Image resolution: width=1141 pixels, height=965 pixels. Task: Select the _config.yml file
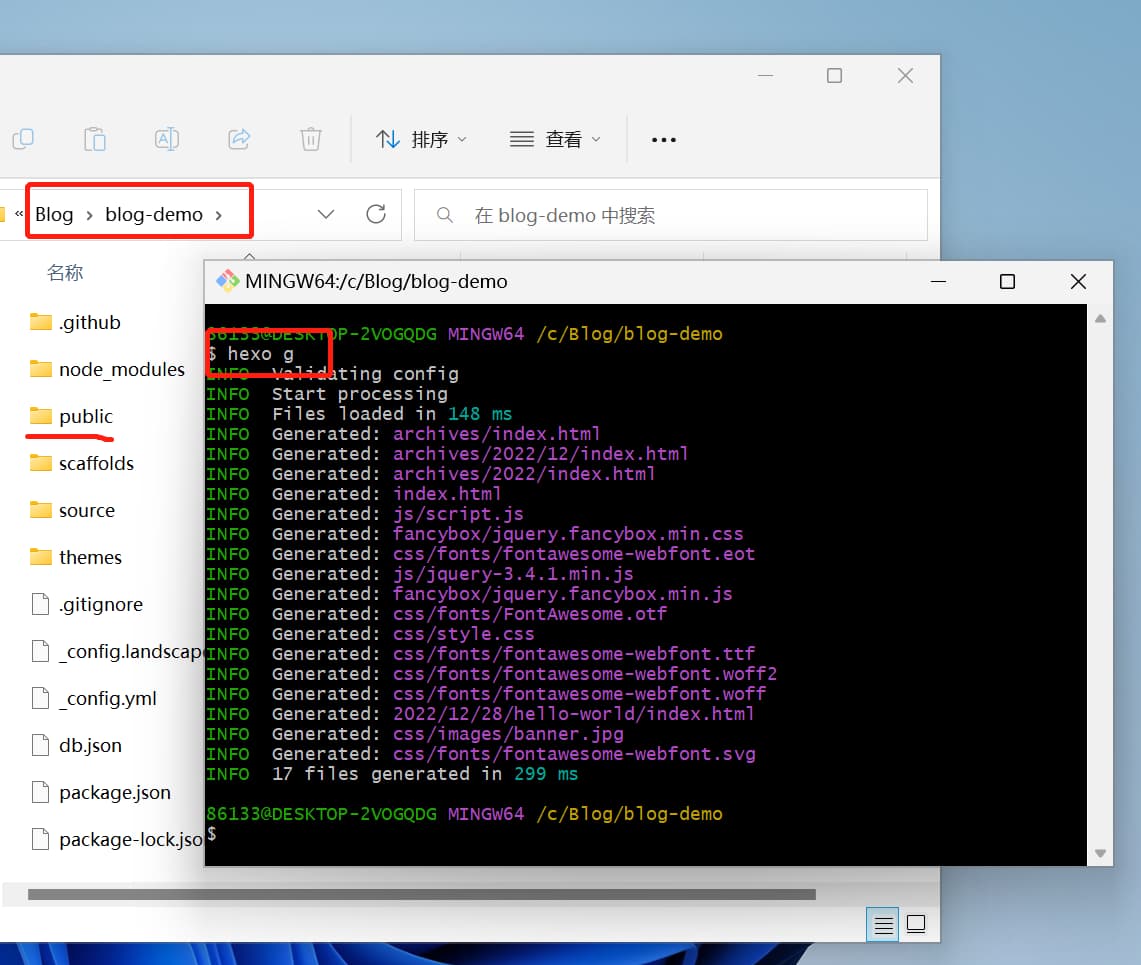click(107, 698)
